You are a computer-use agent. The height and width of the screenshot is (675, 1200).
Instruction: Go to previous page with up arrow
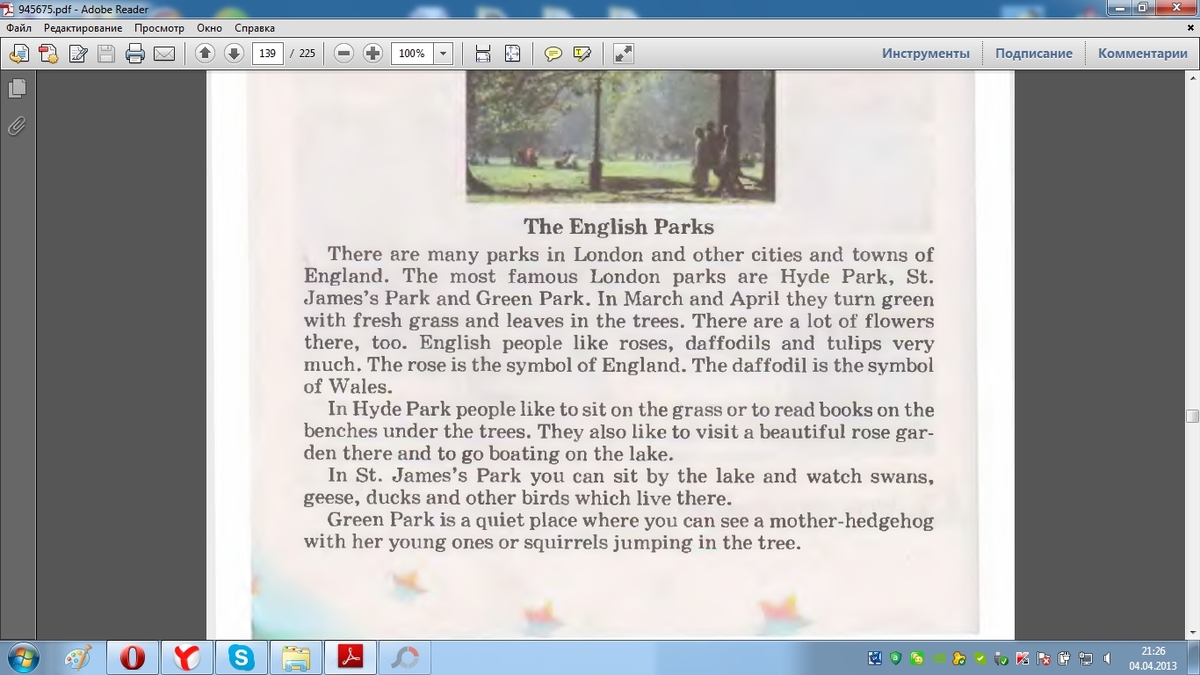coord(205,54)
